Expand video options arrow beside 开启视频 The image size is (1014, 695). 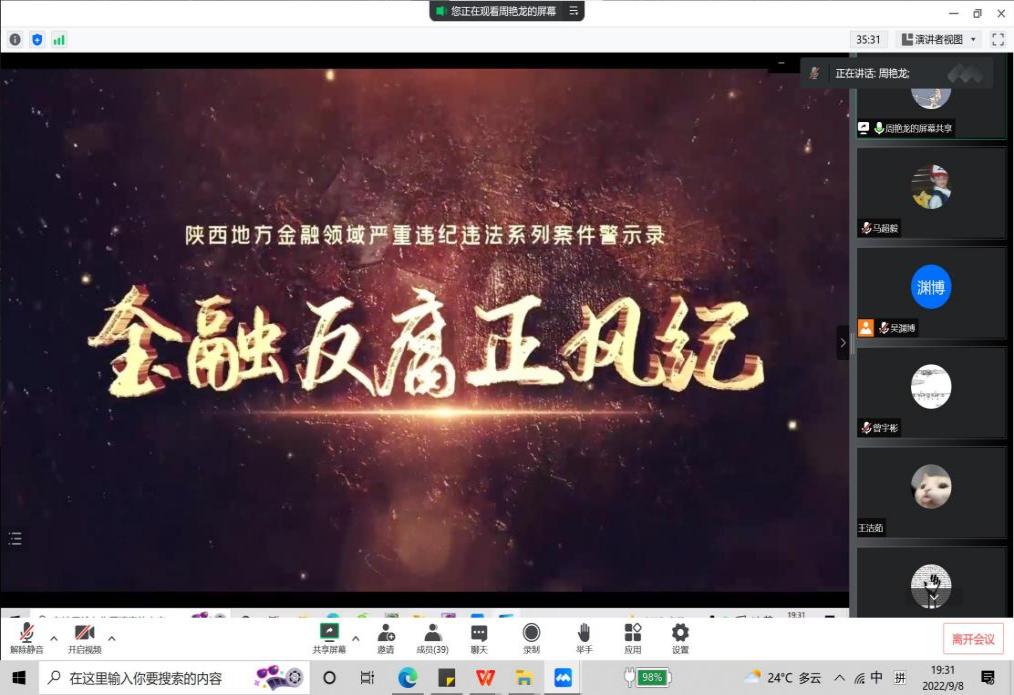tap(111, 638)
